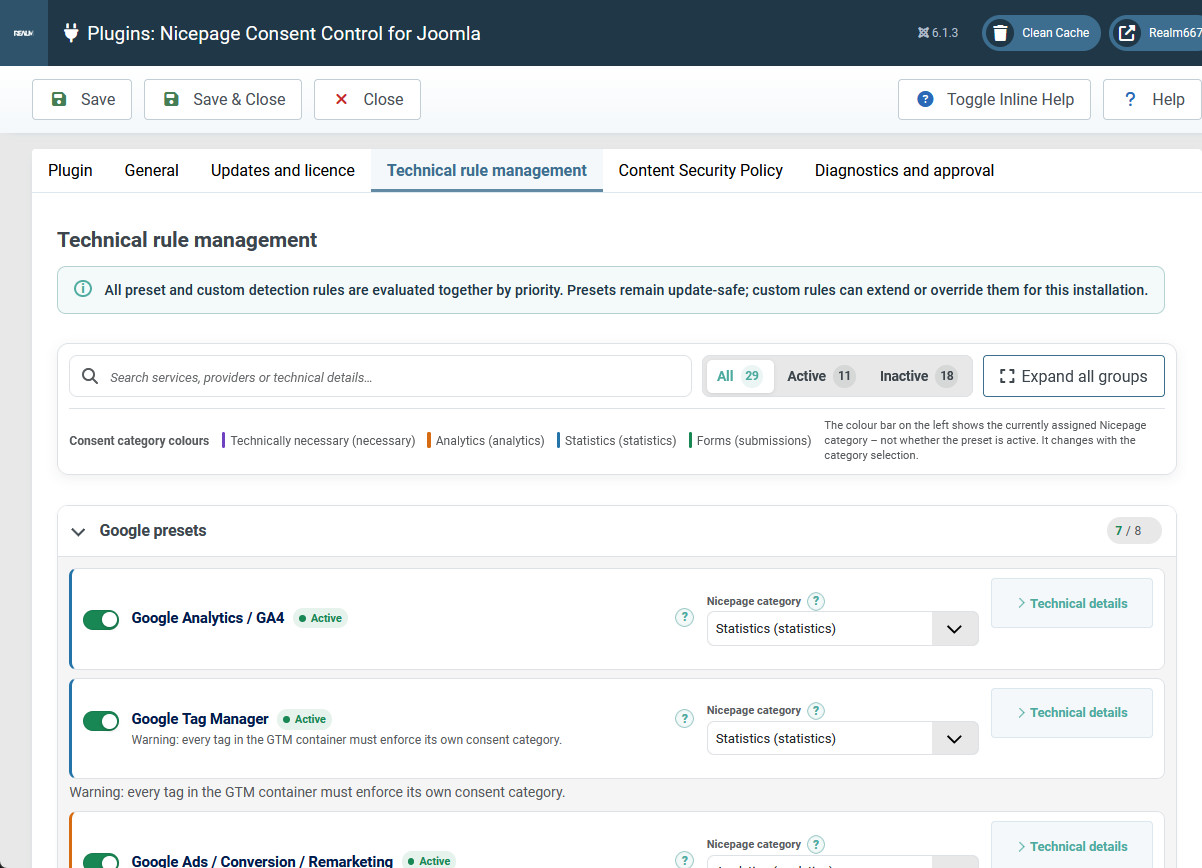Focus the search services input field
This screenshot has width=1202, height=868.
[380, 376]
